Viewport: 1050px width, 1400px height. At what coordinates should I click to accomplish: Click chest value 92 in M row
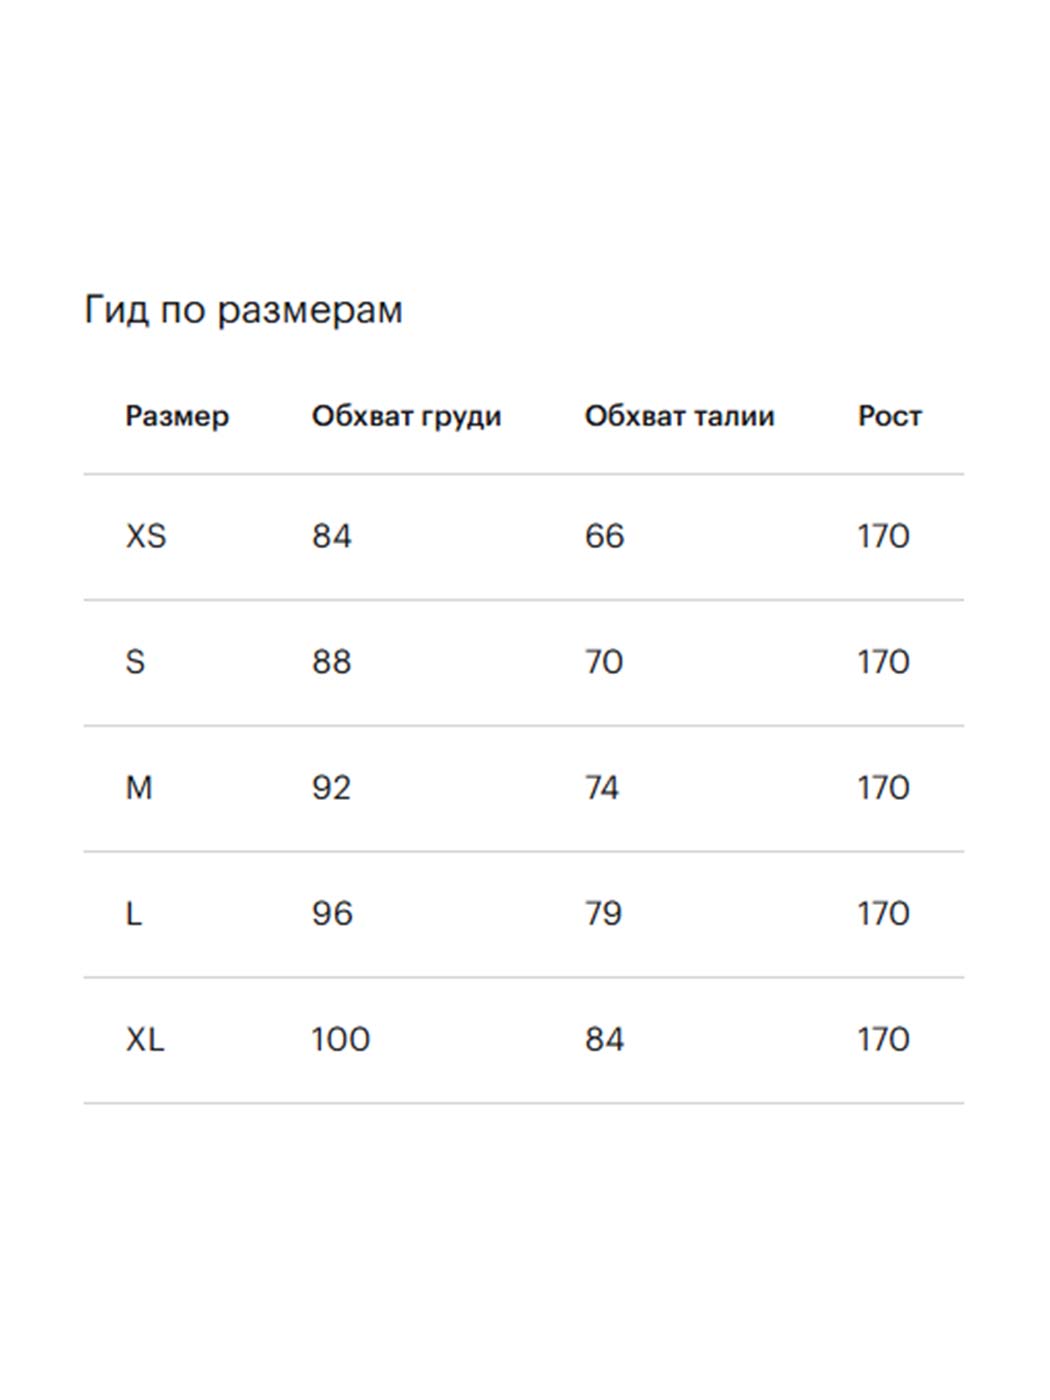click(x=331, y=788)
